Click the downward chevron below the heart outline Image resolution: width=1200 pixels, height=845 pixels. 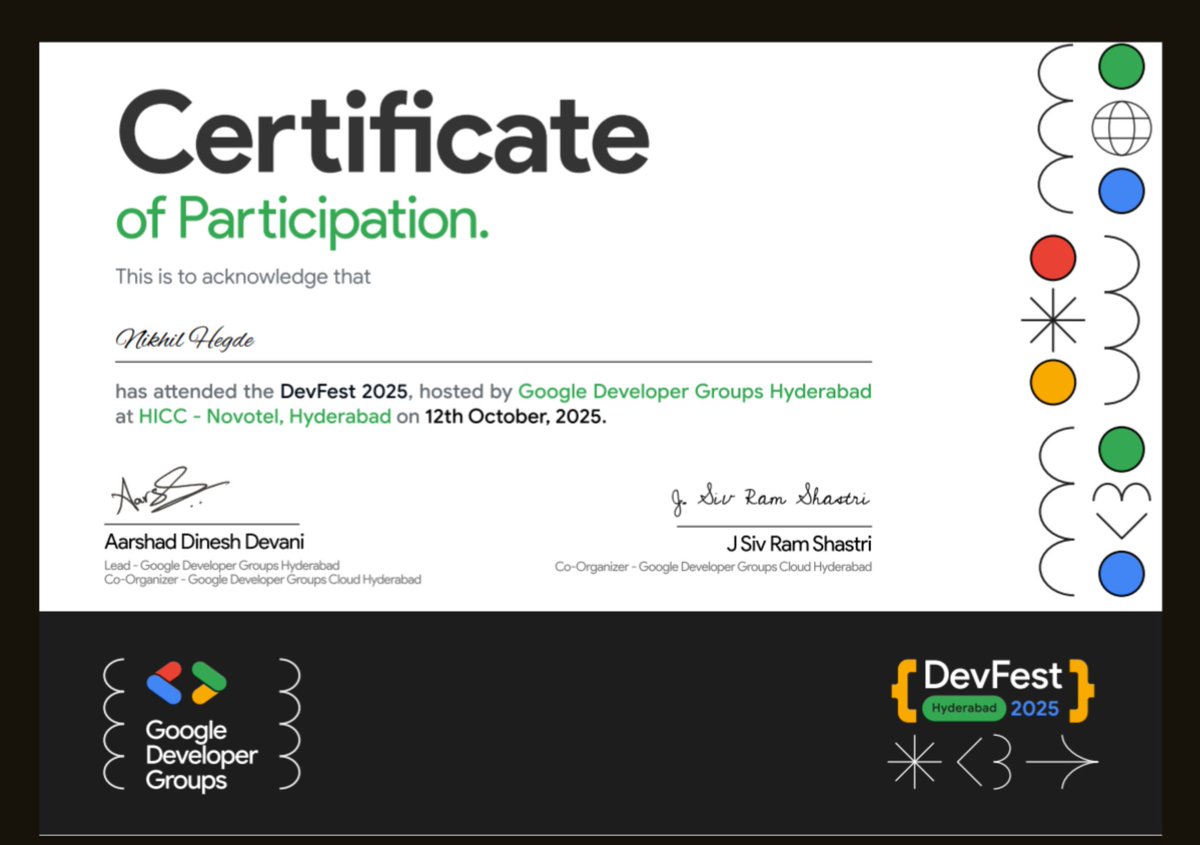click(1121, 525)
